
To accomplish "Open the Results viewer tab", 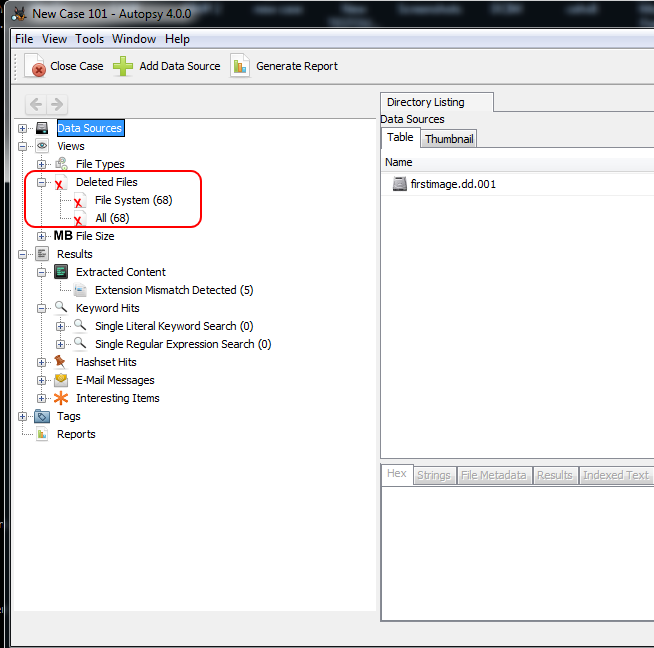I will point(555,475).
